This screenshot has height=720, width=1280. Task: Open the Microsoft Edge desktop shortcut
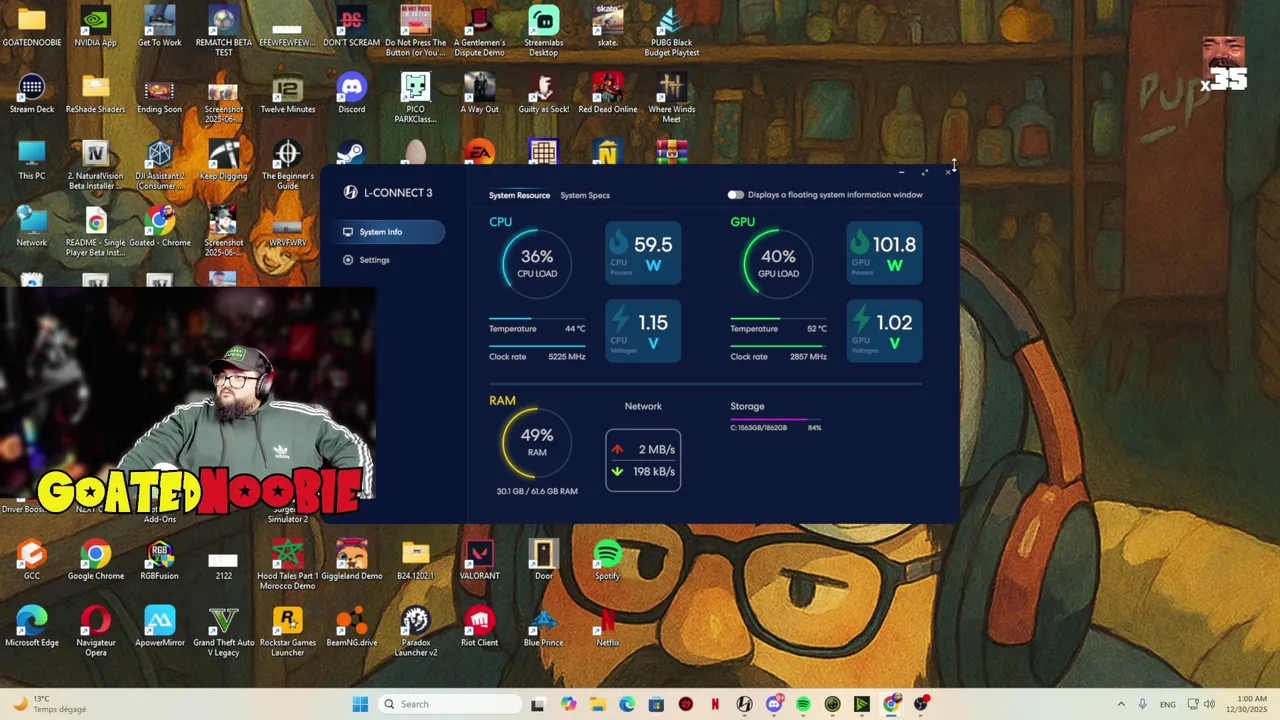tap(32, 627)
